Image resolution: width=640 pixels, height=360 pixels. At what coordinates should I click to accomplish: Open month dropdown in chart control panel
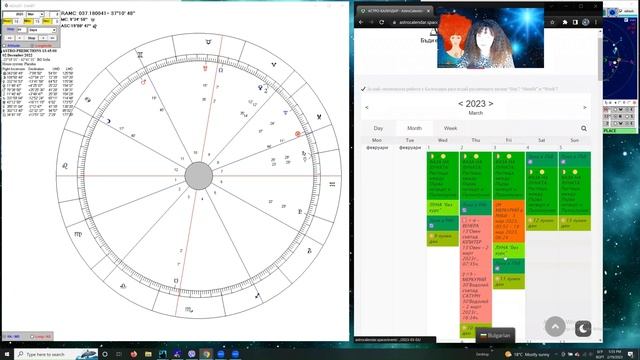click(35, 14)
